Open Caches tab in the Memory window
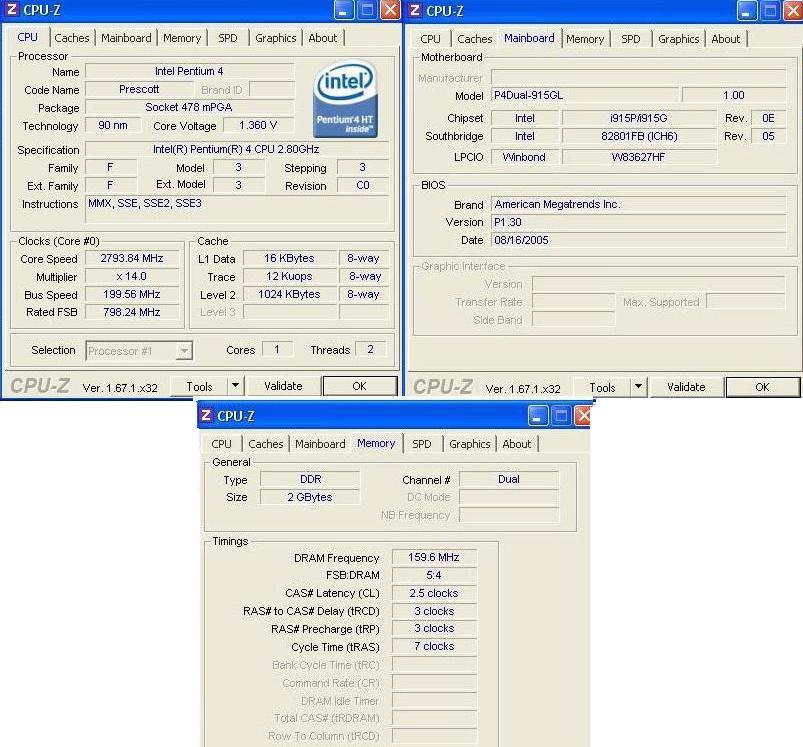Image resolution: width=803 pixels, height=747 pixels. pos(266,444)
